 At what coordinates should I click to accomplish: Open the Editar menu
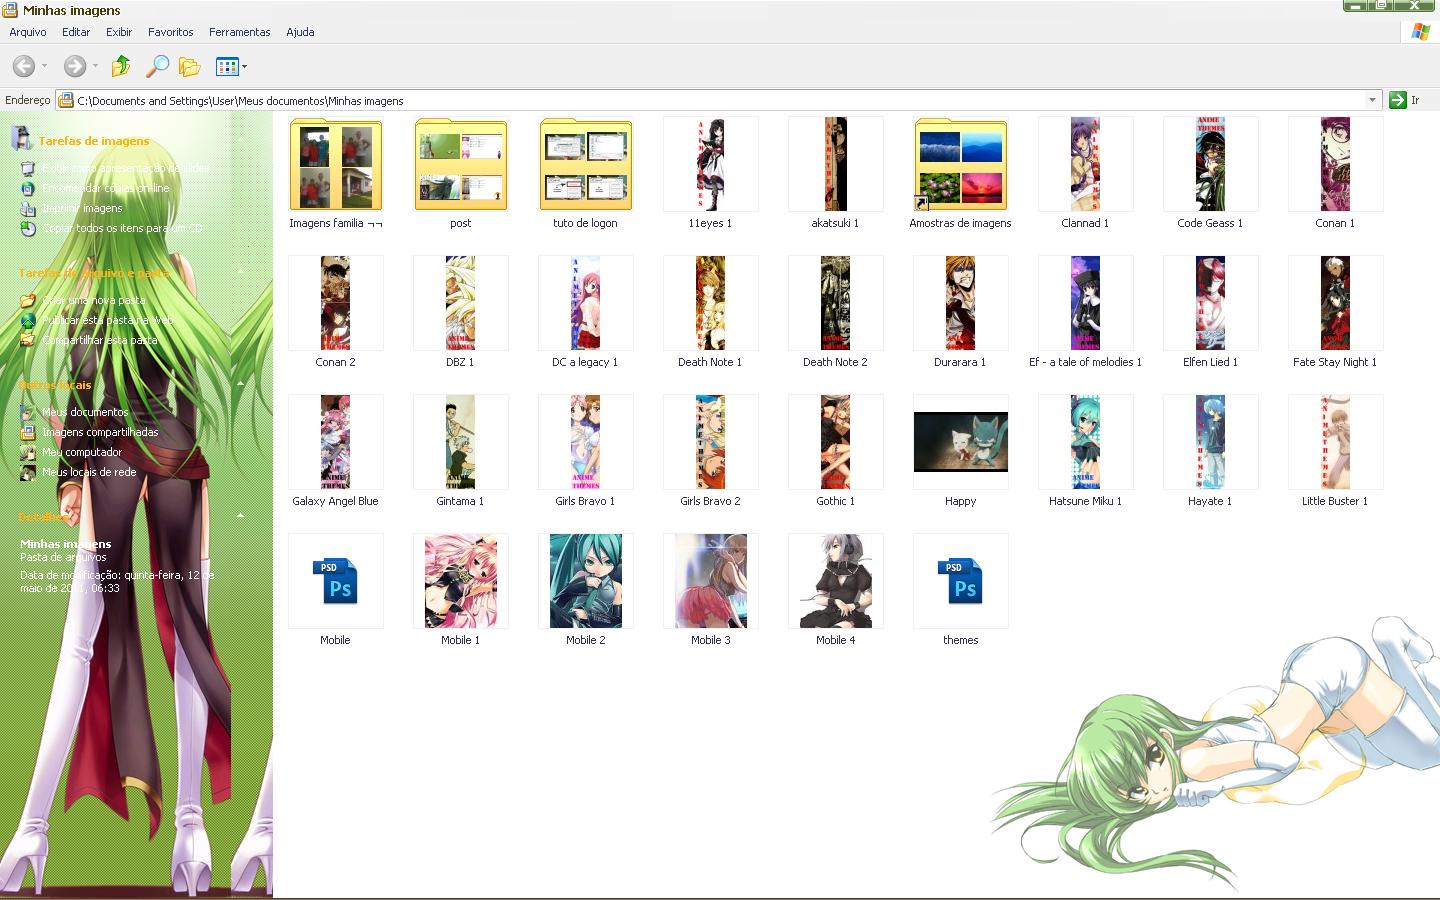(76, 32)
